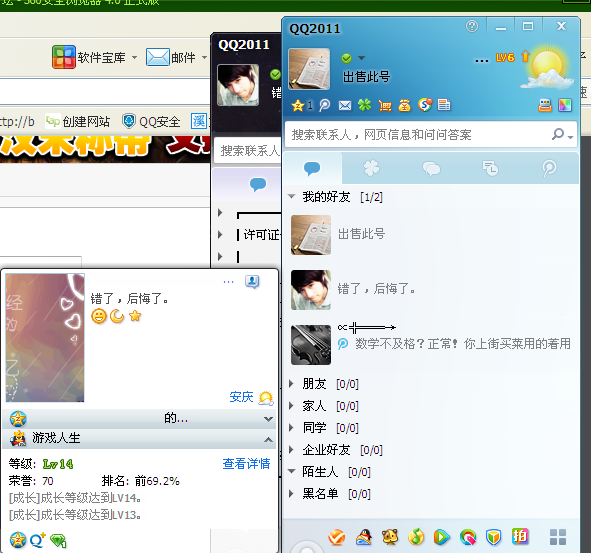
Task: Switch to groups tab (double bubbles)
Action: [431, 169]
